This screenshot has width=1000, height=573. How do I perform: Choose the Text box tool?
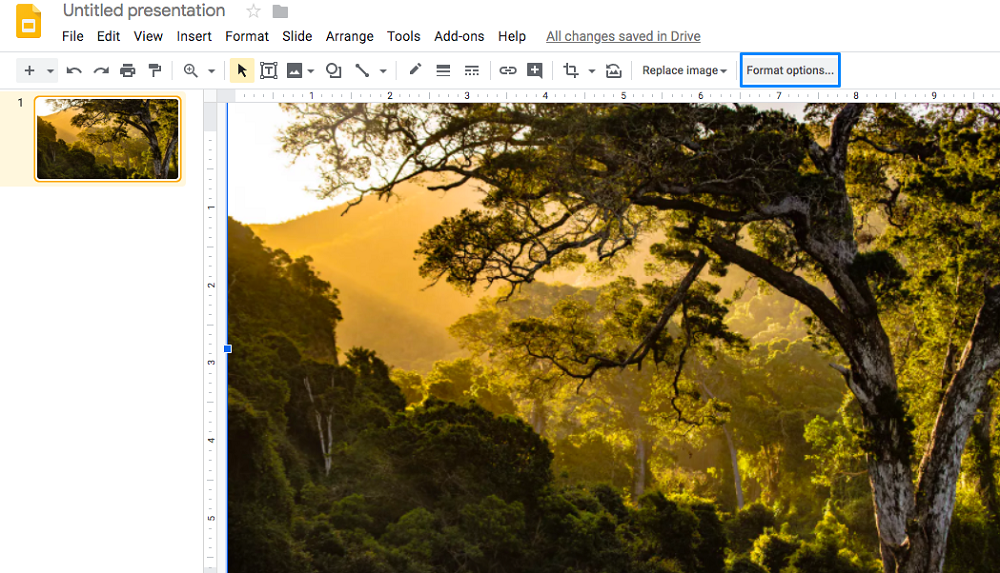(x=269, y=71)
